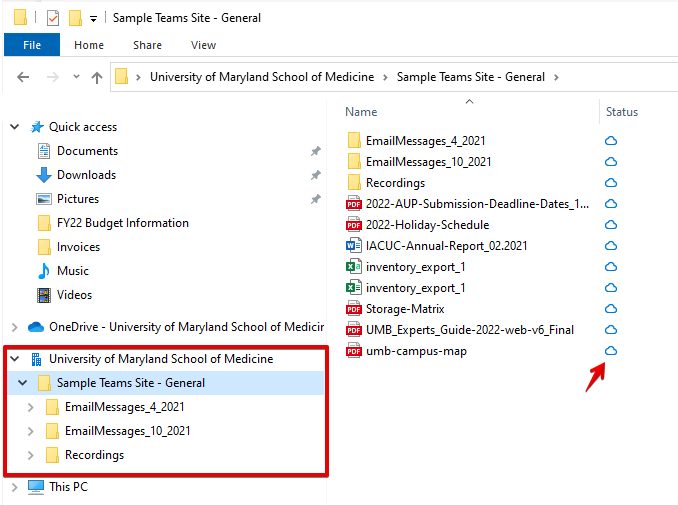Viewport: 678px width, 505px height.
Task: Expand the OneDrive tree node
Action: pyautogui.click(x=14, y=327)
